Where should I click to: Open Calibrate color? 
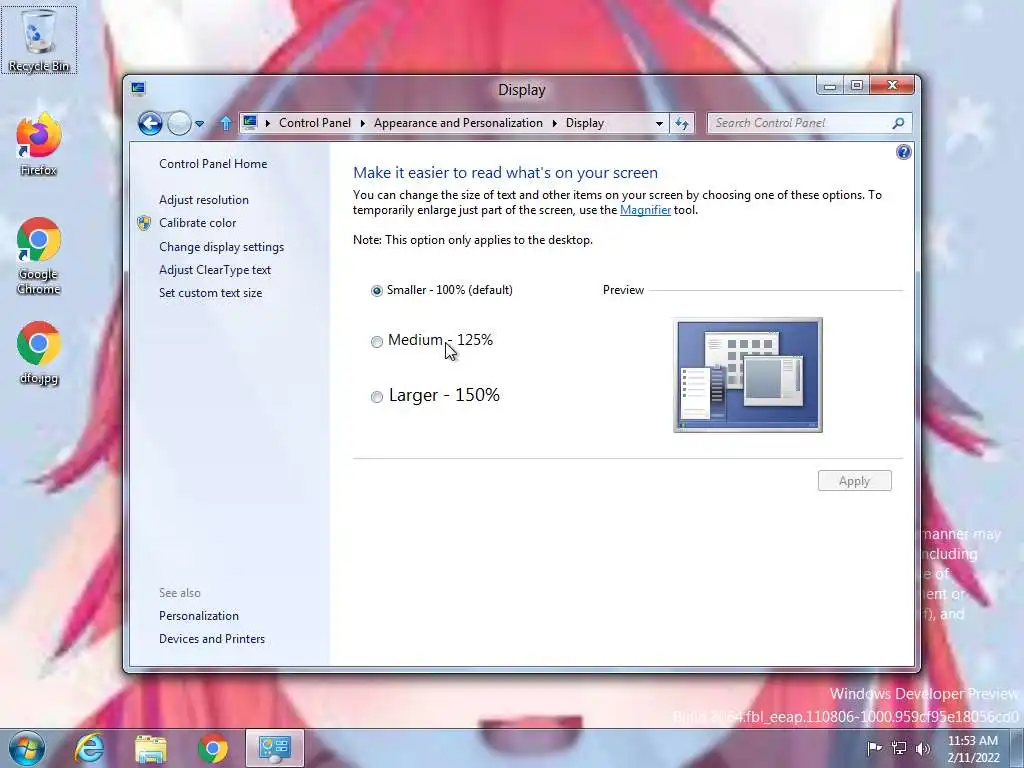pyautogui.click(x=197, y=223)
